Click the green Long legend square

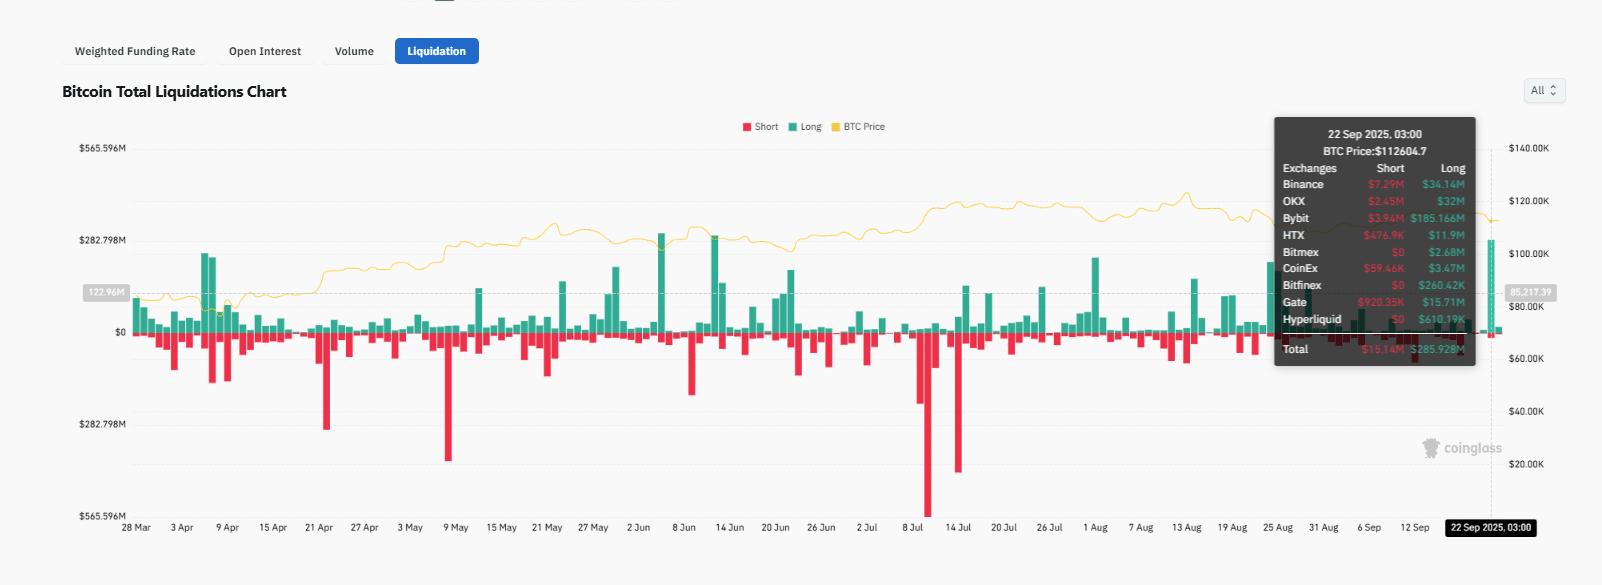pos(793,127)
